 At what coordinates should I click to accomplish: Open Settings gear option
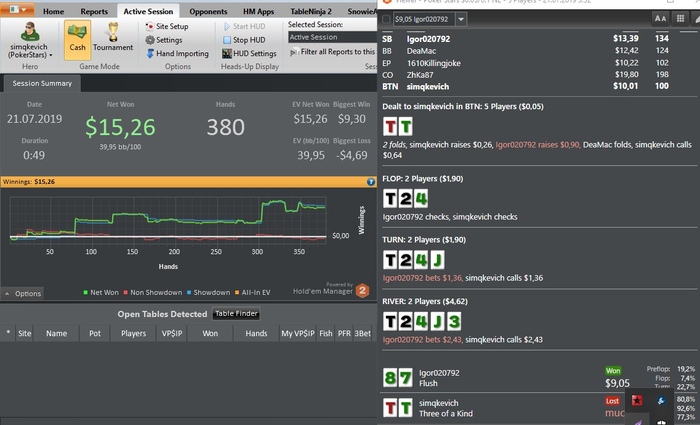[164, 40]
